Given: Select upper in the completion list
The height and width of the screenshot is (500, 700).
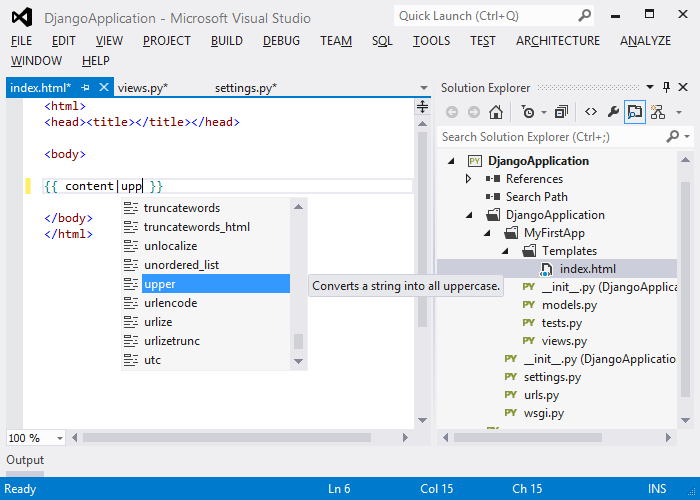Looking at the screenshot, I should pos(216,284).
